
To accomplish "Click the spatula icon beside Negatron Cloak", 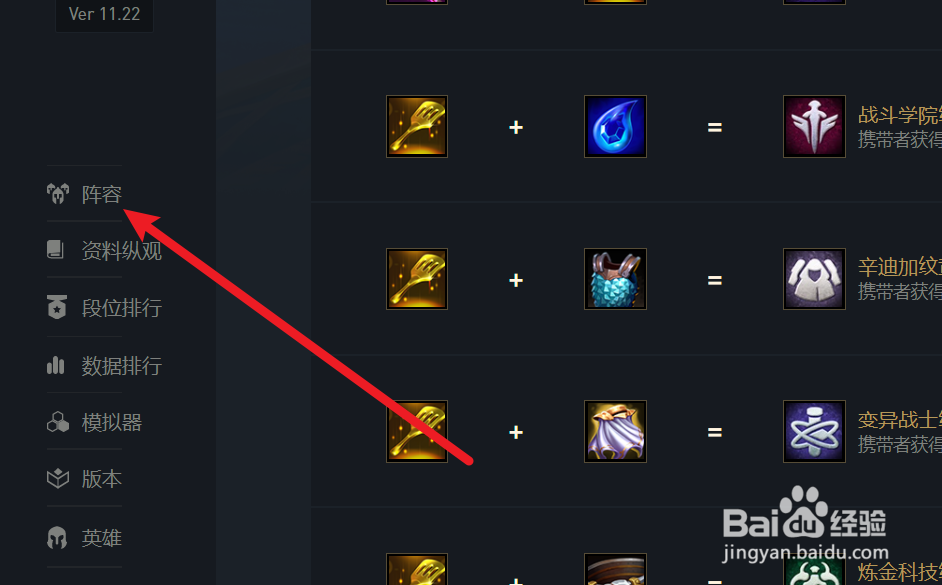I will [417, 431].
